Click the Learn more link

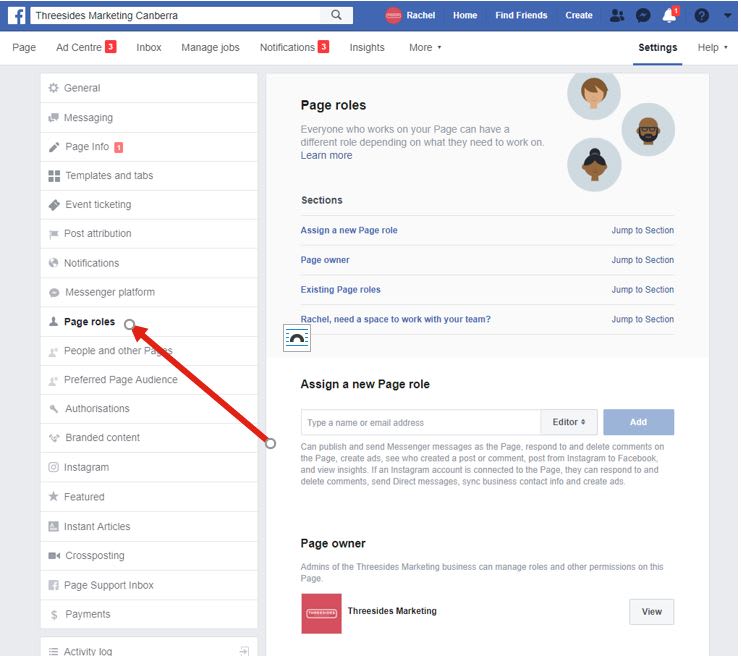point(327,156)
